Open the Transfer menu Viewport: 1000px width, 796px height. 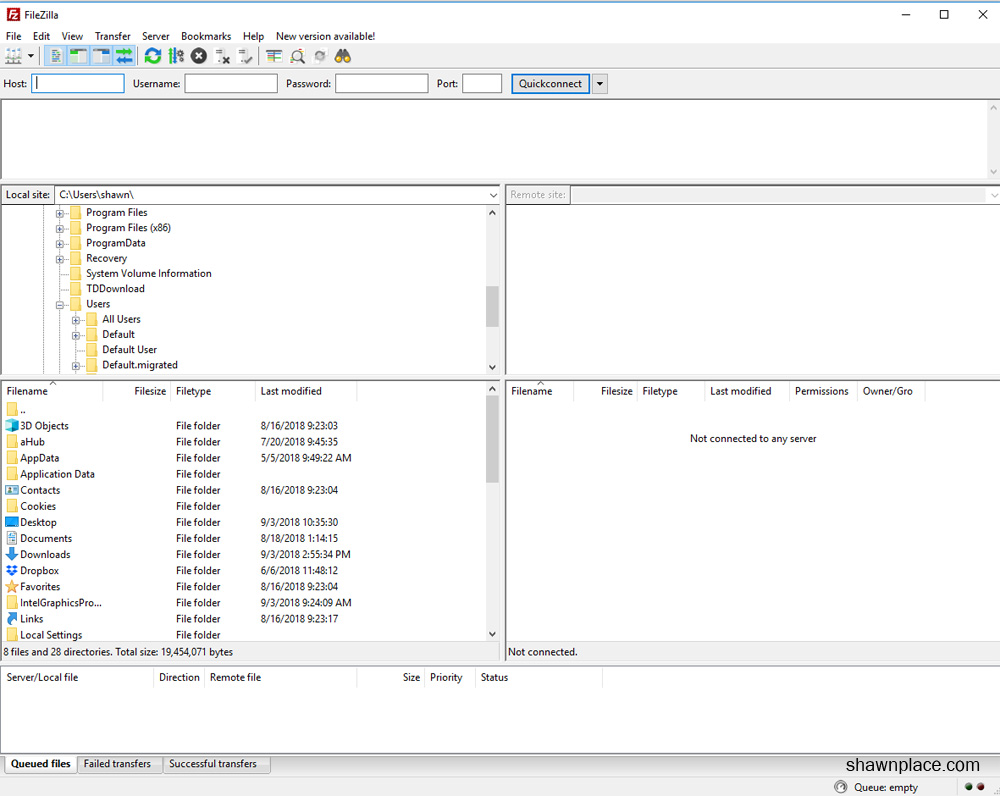click(113, 36)
